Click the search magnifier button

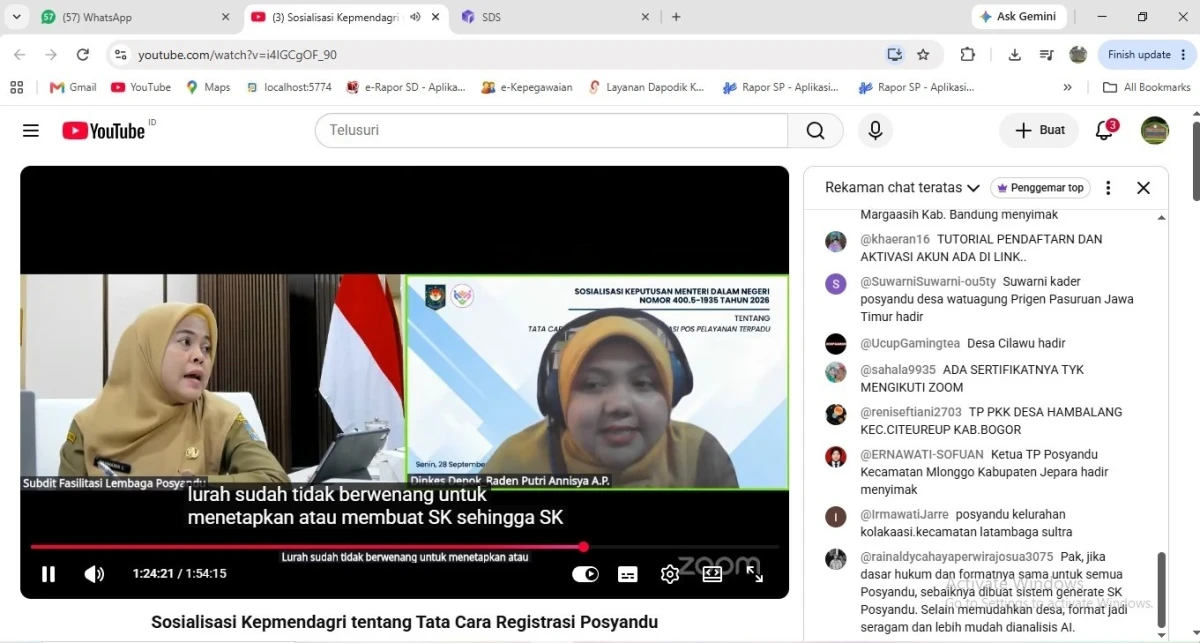[815, 130]
